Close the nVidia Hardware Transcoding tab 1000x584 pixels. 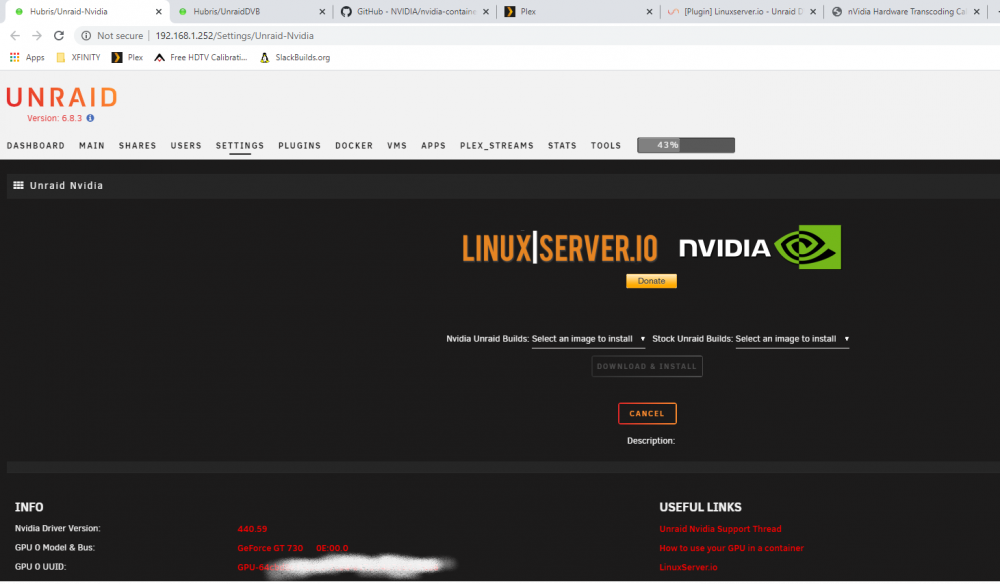(x=976, y=11)
